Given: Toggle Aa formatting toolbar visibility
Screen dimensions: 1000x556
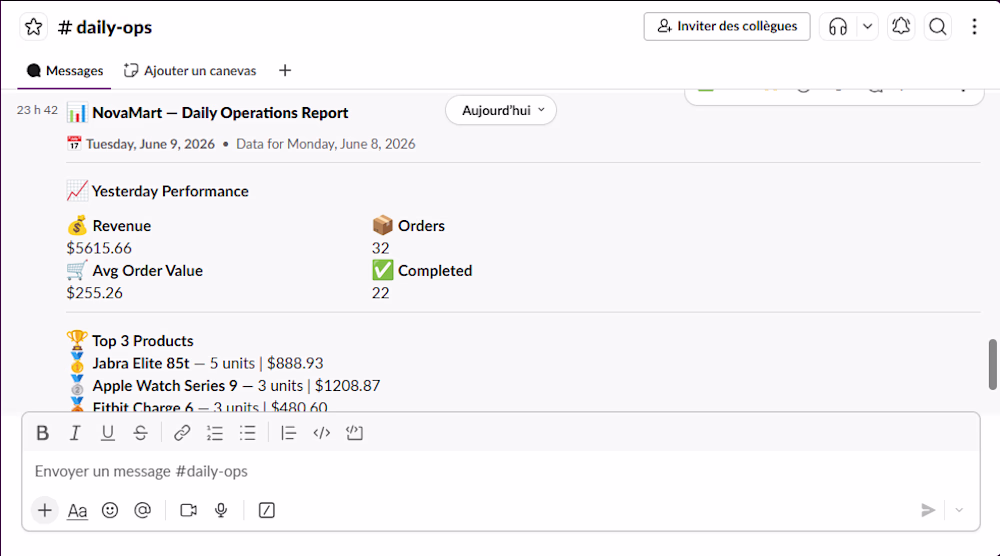Looking at the screenshot, I should [77, 510].
